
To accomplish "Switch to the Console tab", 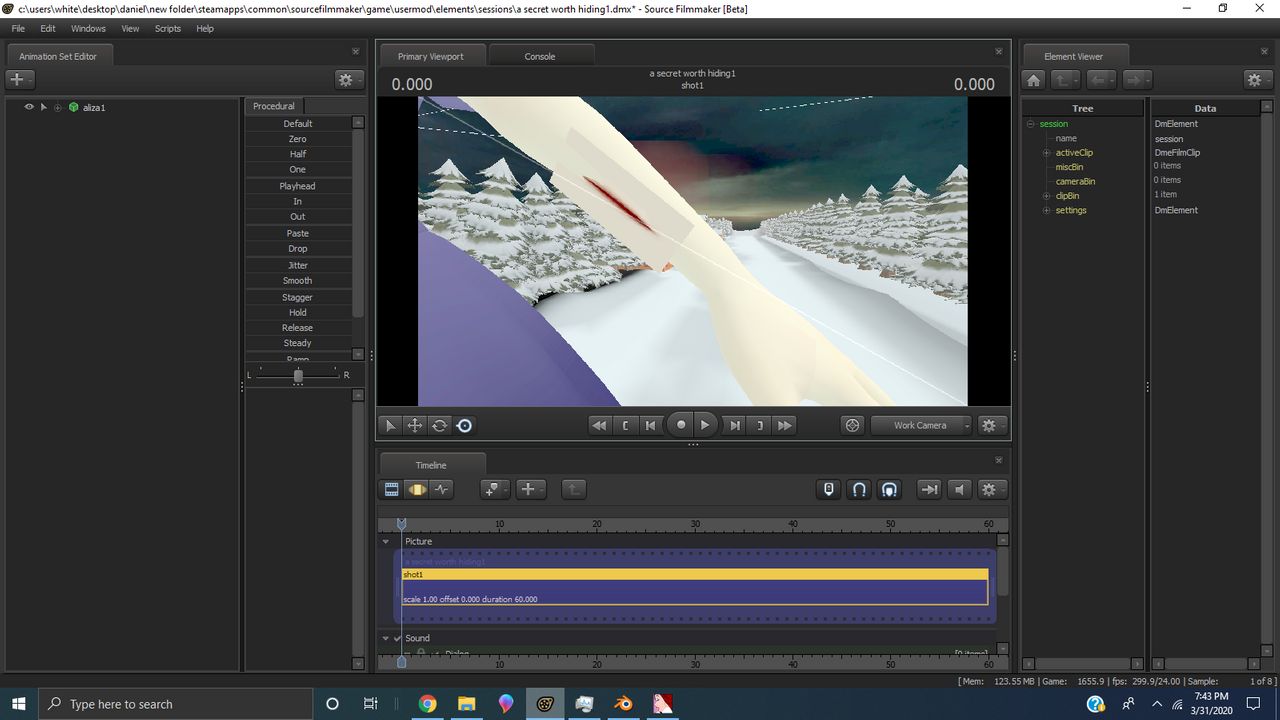I will [540, 56].
